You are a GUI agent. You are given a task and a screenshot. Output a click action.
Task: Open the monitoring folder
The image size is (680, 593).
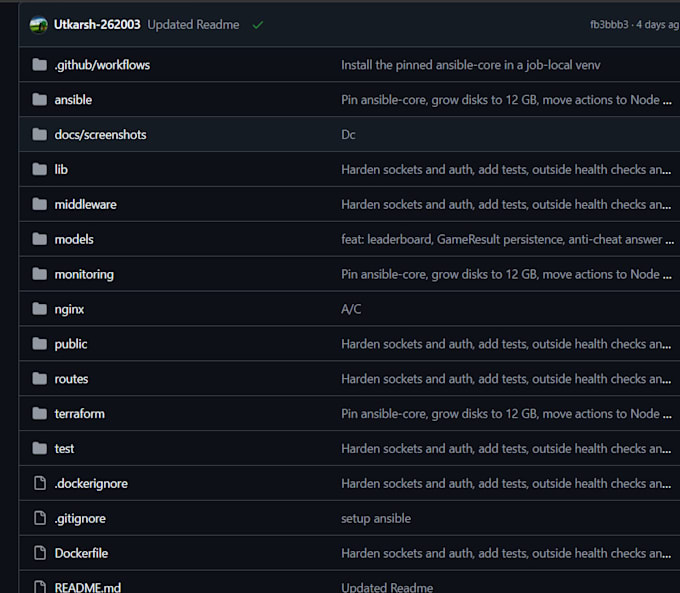84,274
